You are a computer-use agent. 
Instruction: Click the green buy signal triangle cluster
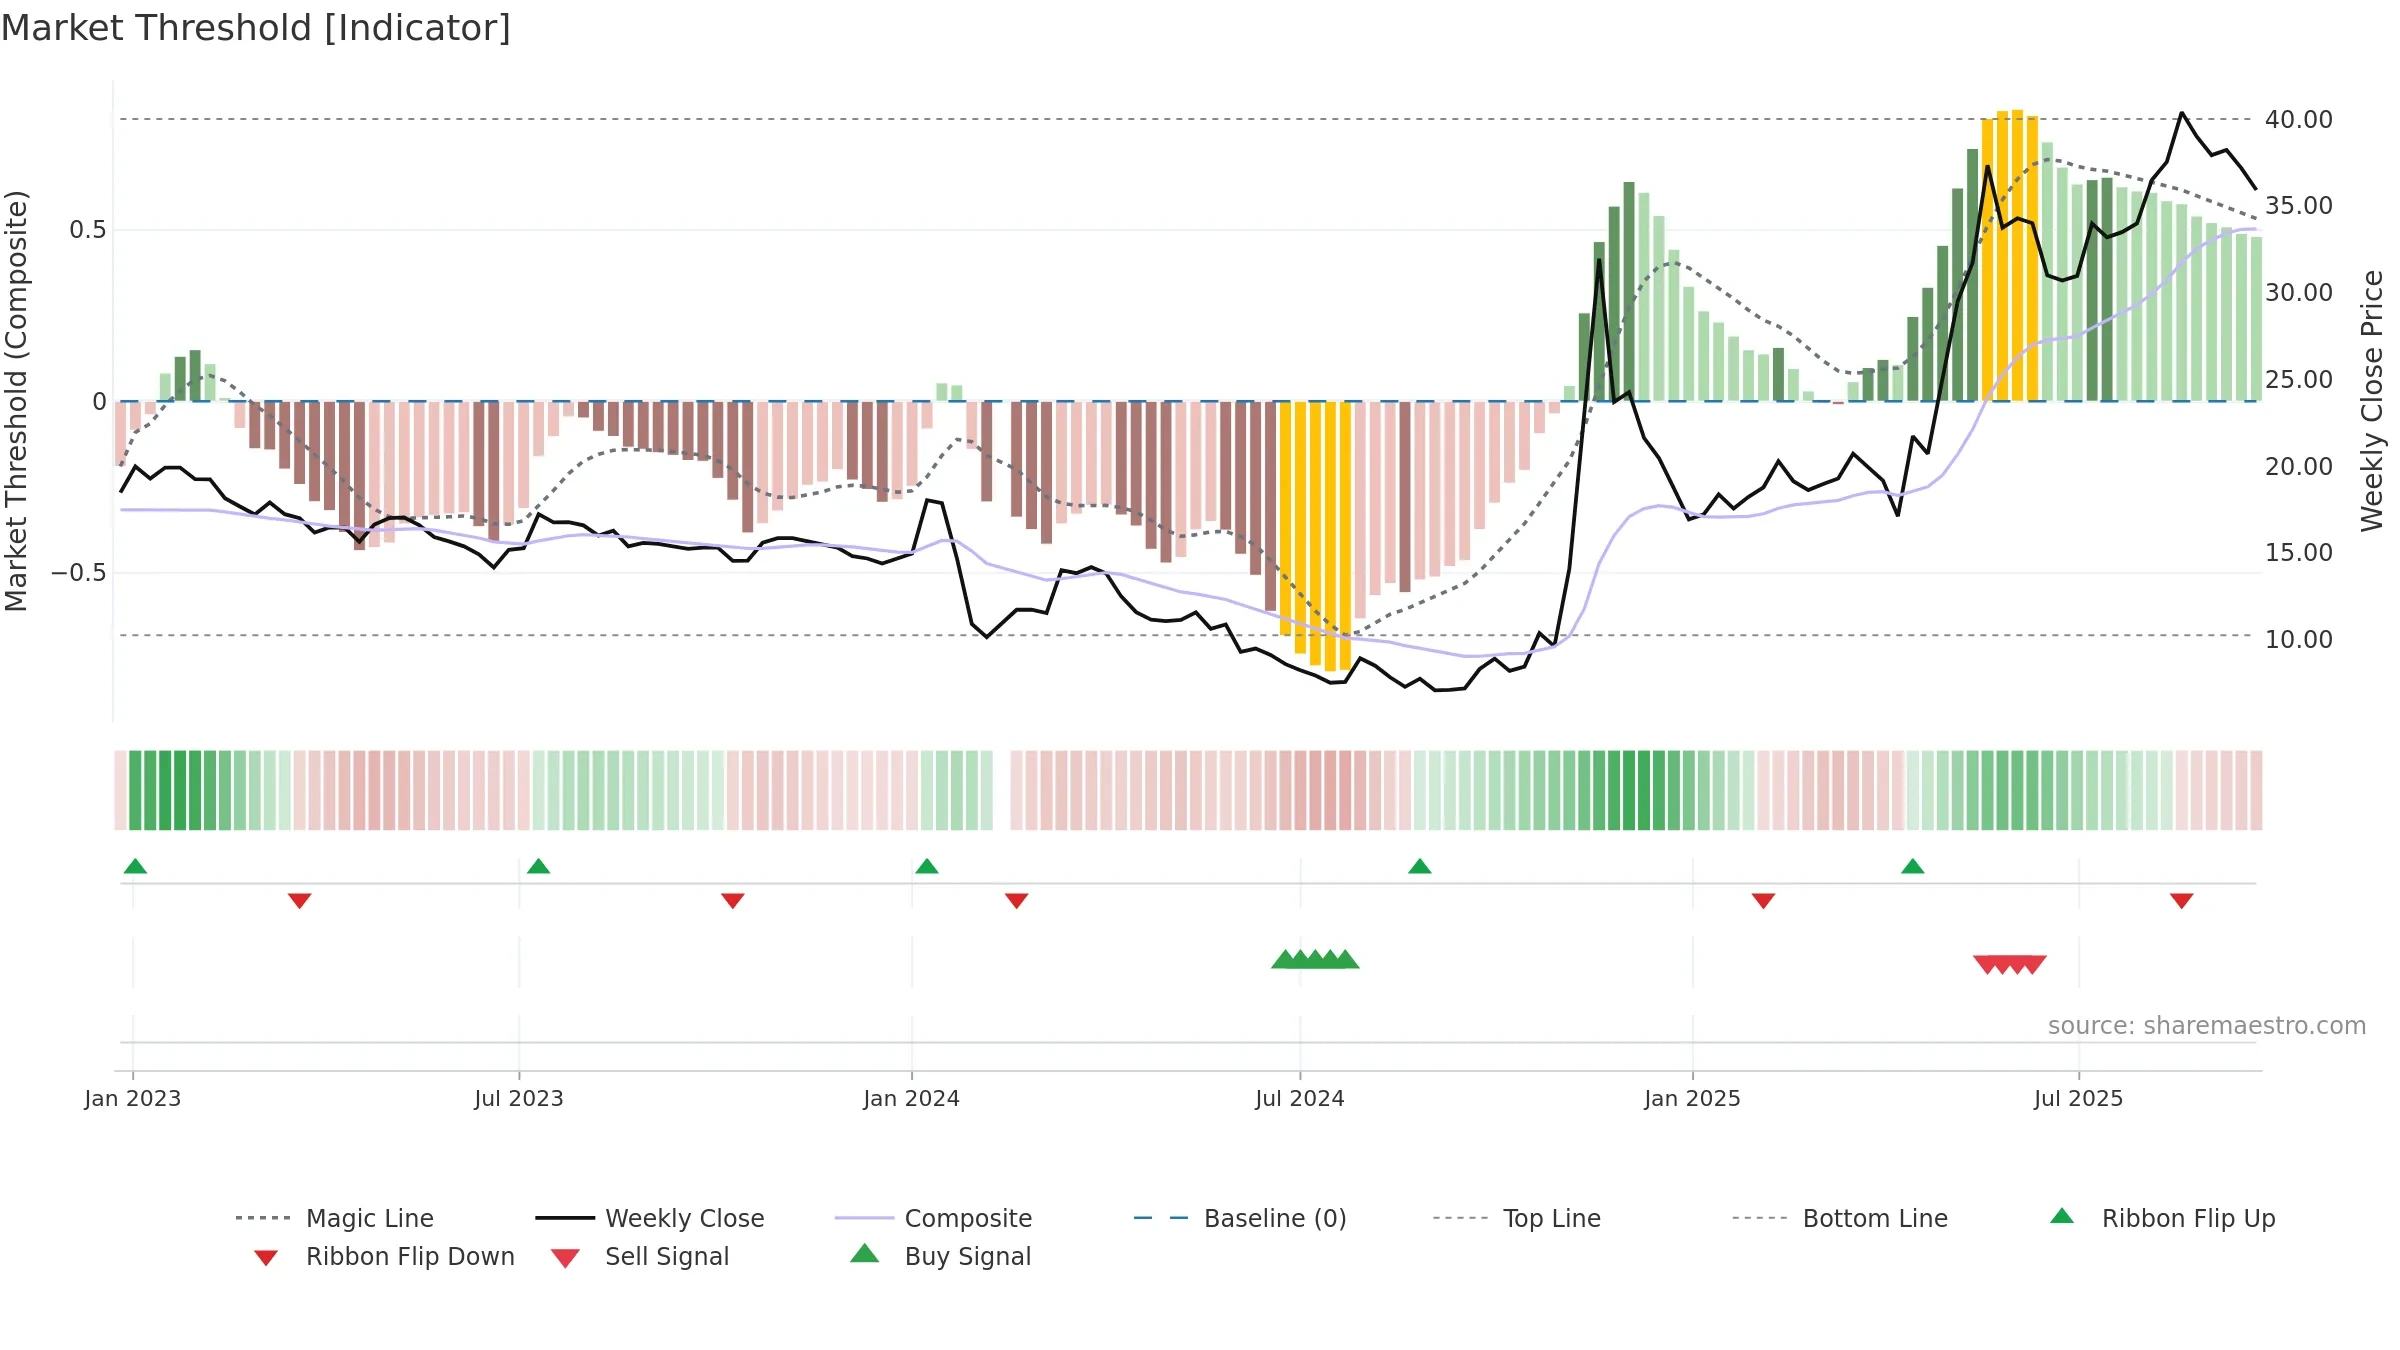[1315, 960]
